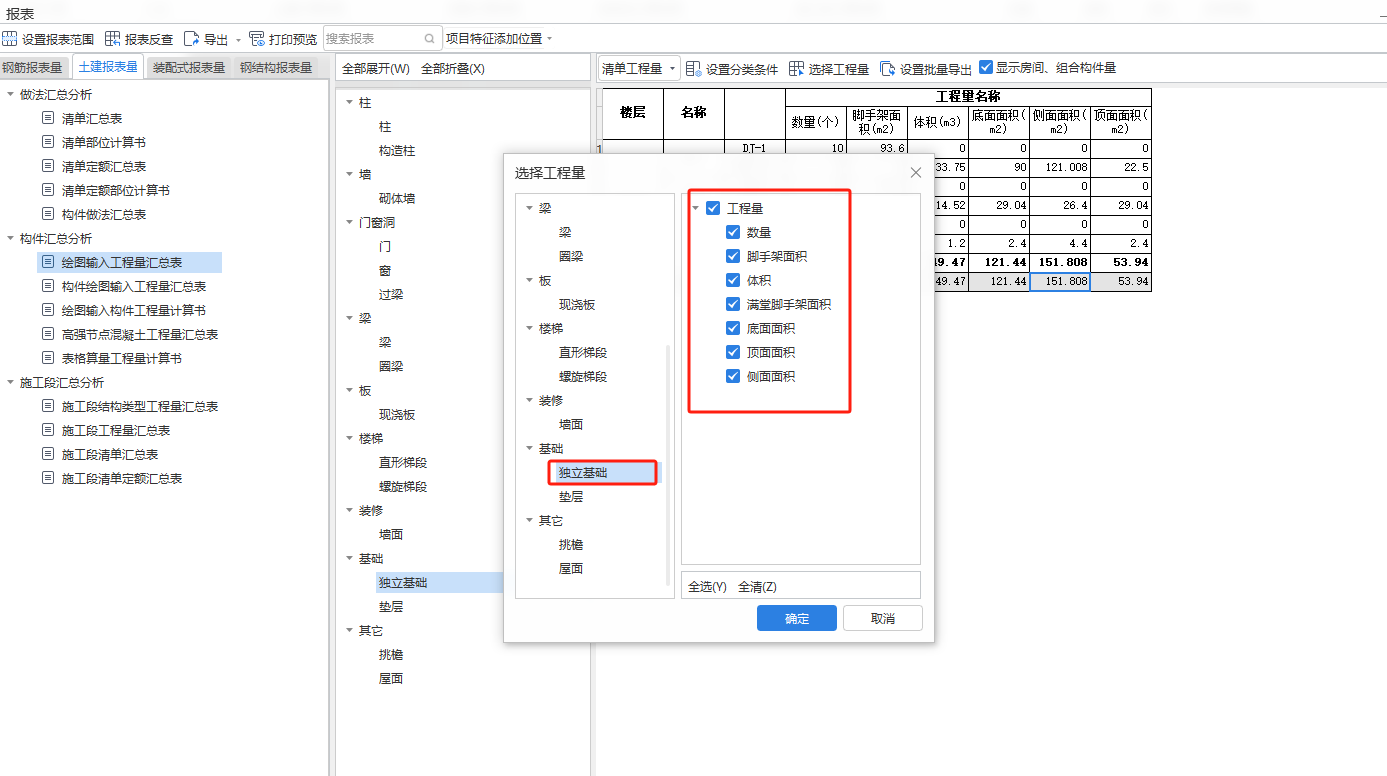Click the search magnifier icon in 搜索报表
The image size is (1387, 776).
click(x=430, y=39)
